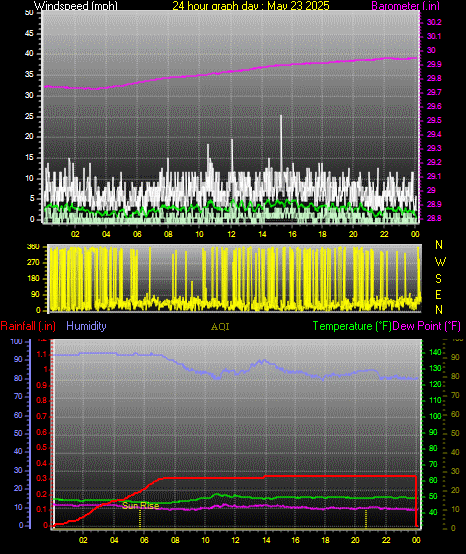The width and height of the screenshot is (466, 554).
Task: Click the "29.9" barometer axis value
Action: pyautogui.click(x=434, y=64)
